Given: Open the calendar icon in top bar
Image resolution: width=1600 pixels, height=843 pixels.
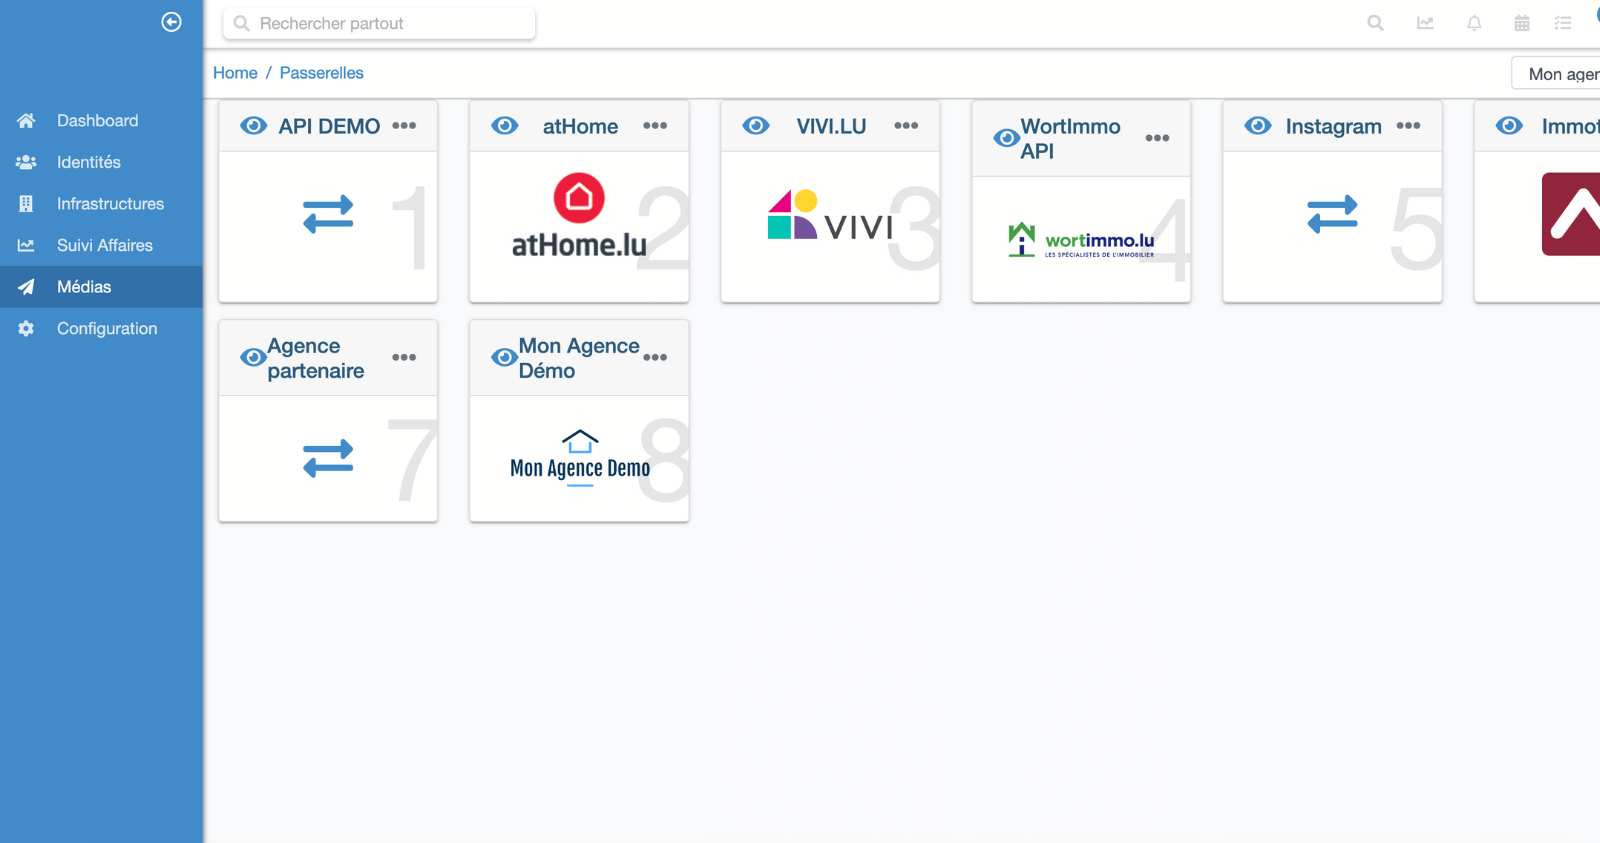Looking at the screenshot, I should (x=1522, y=23).
